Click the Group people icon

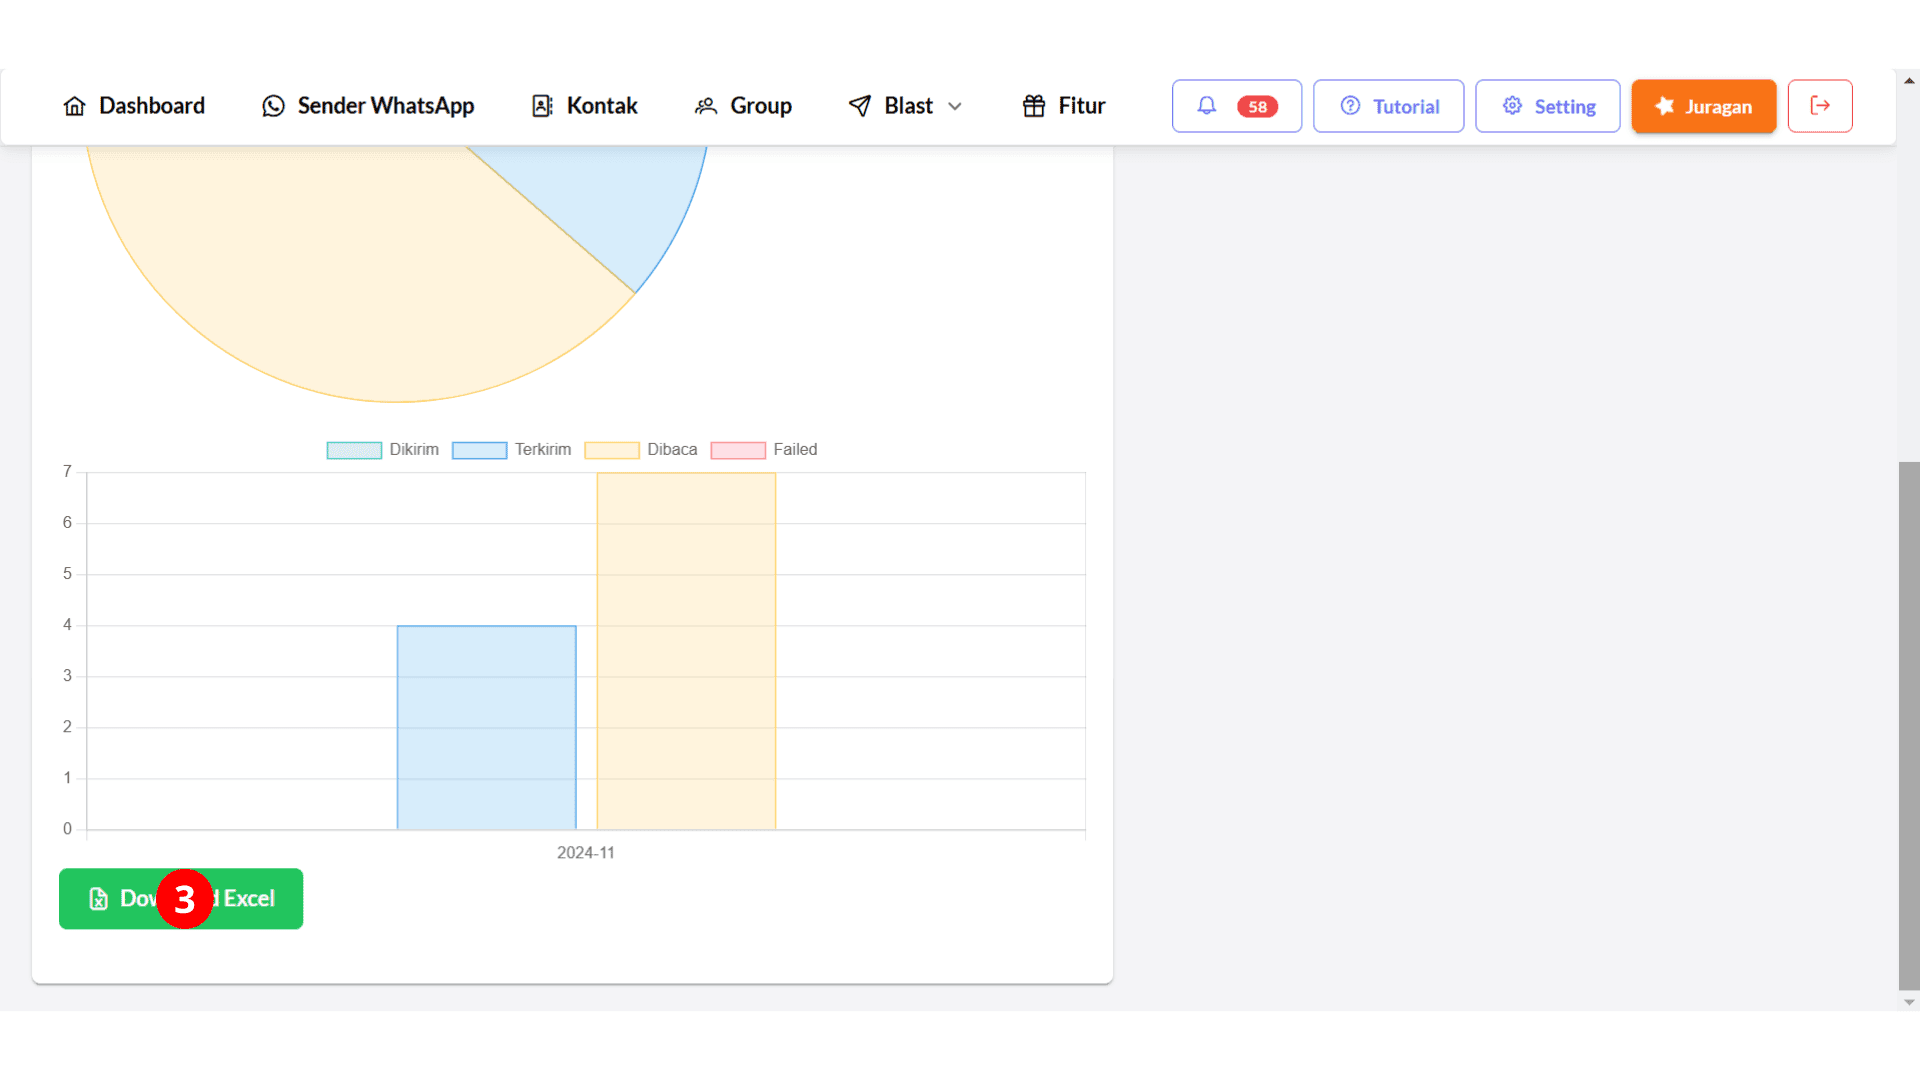tap(706, 106)
